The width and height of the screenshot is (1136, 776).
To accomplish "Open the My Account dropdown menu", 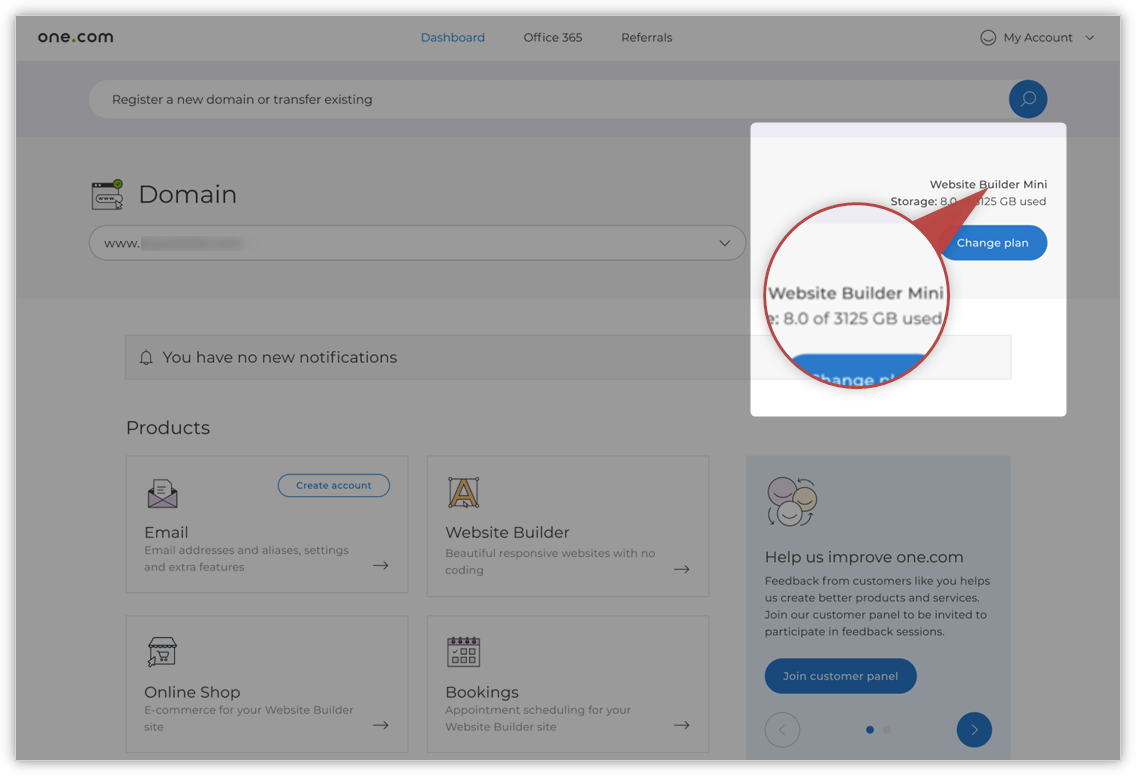I will coord(1038,38).
